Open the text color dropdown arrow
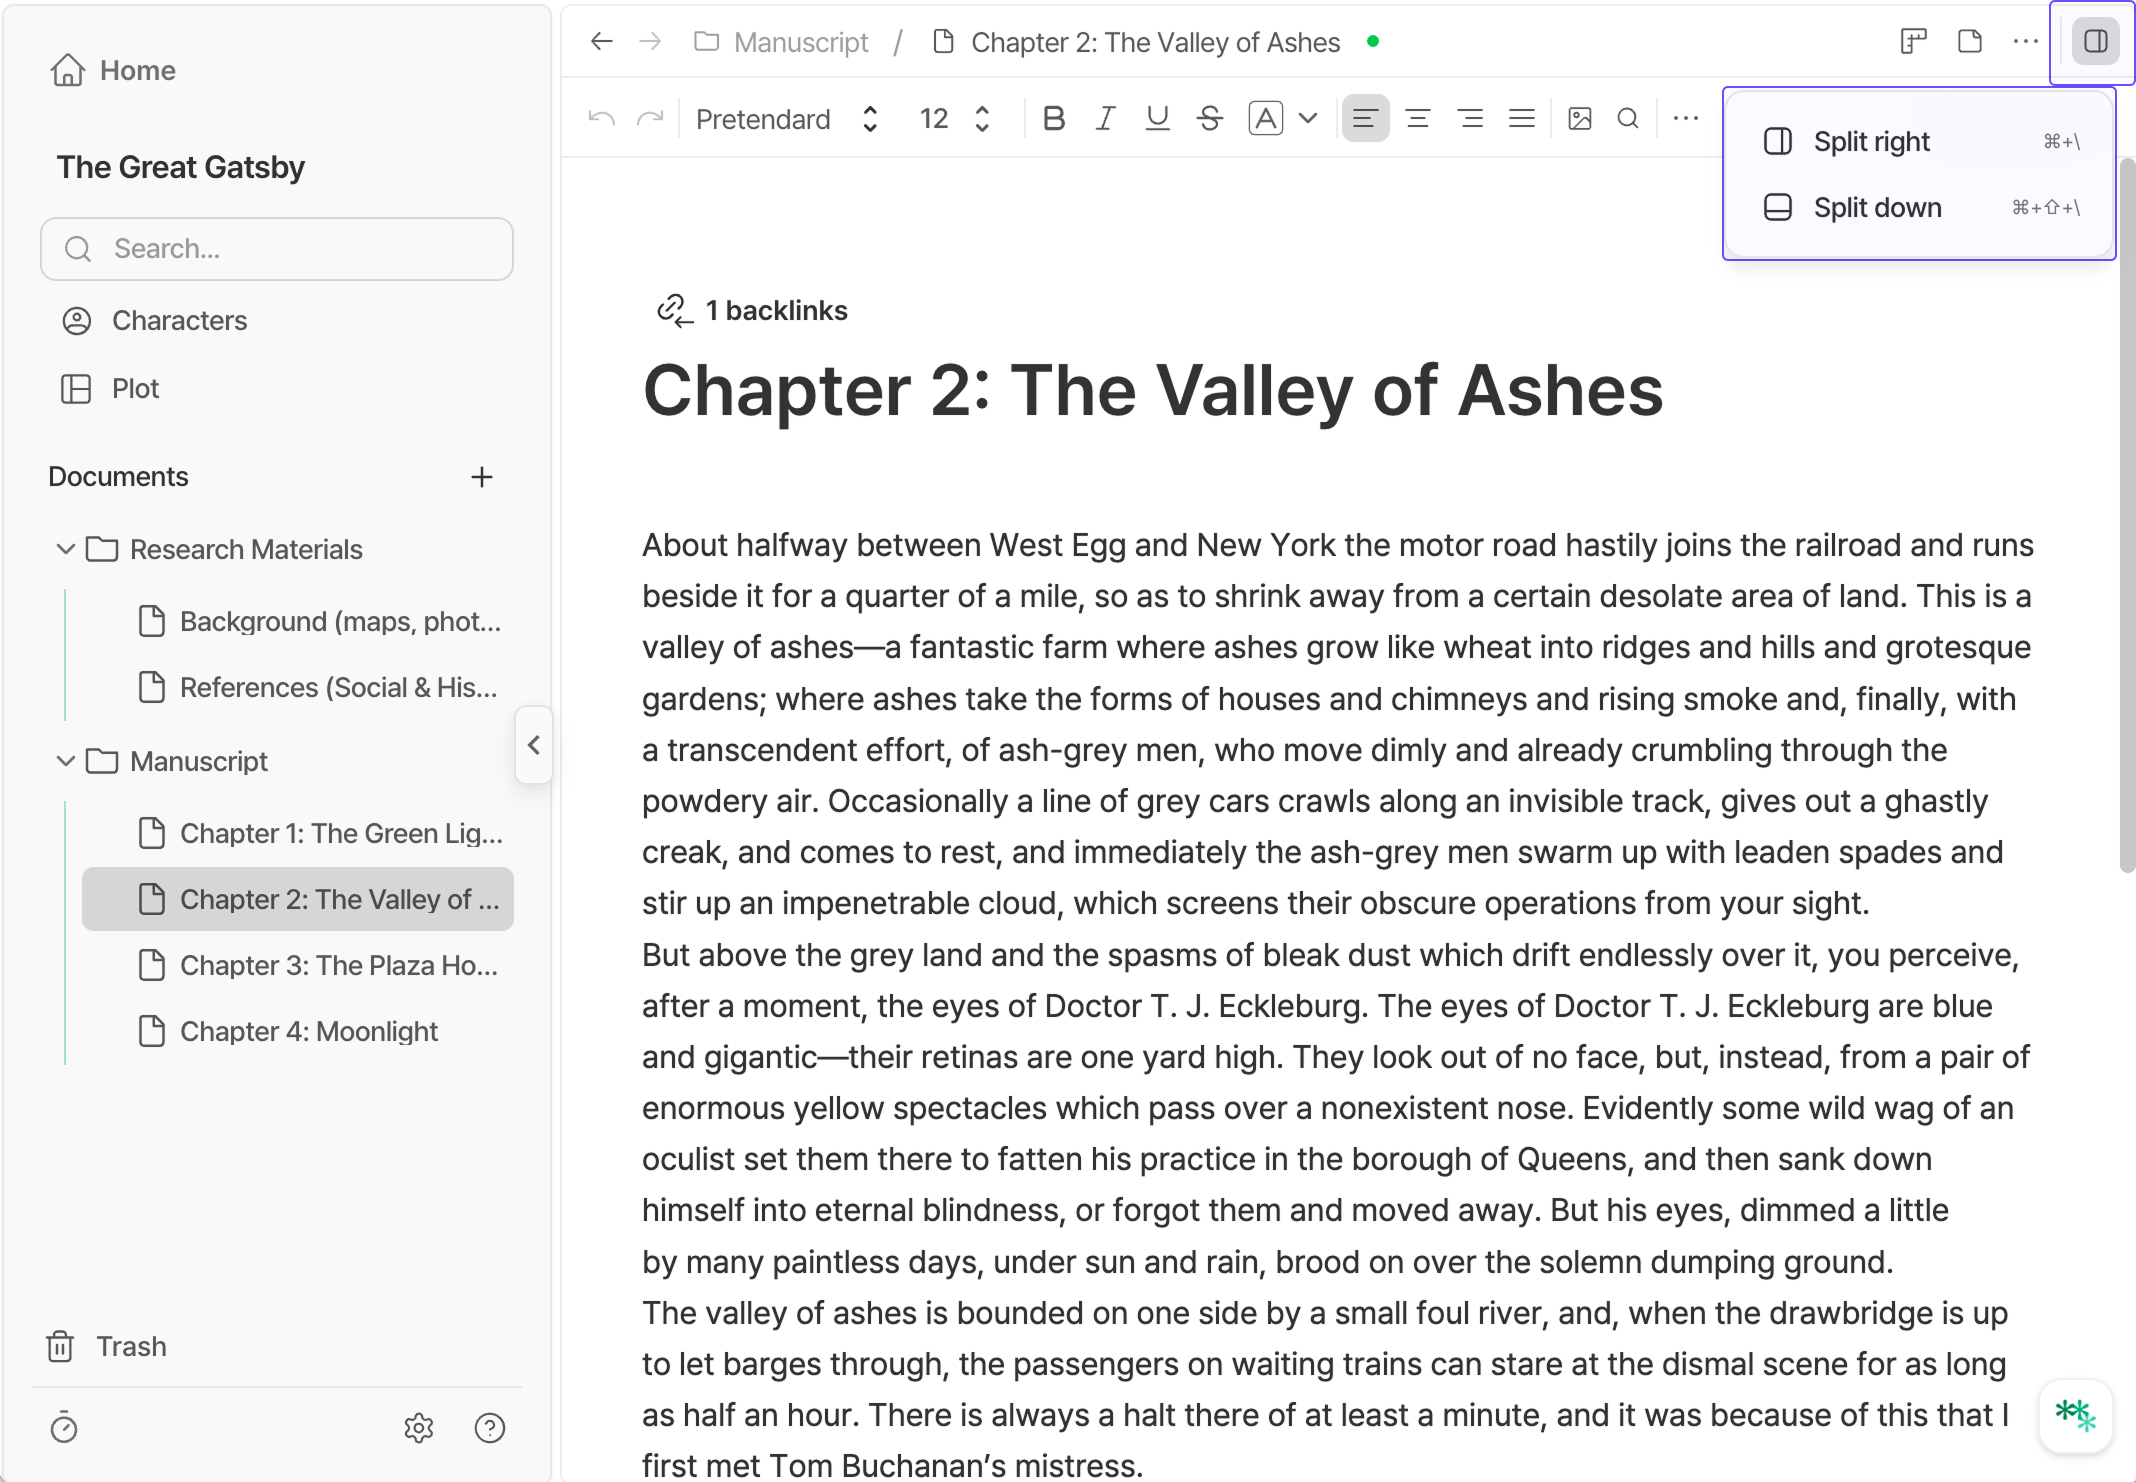This screenshot has width=2136, height=1482. [1308, 119]
